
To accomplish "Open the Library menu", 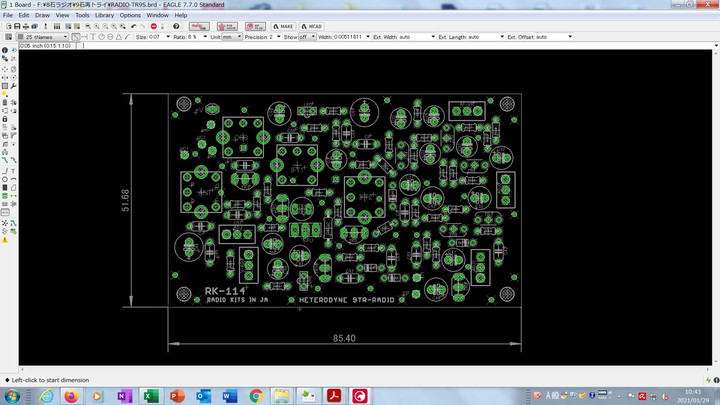I will click(104, 16).
